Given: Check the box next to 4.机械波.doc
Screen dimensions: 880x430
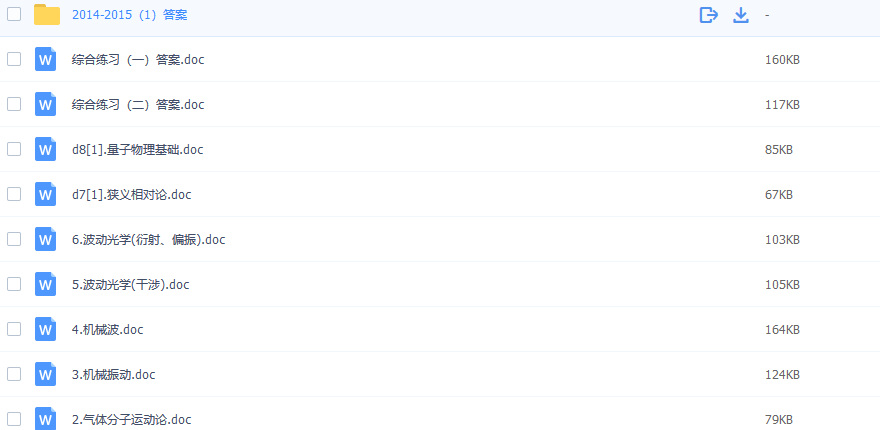Looking at the screenshot, I should click(x=14, y=328).
